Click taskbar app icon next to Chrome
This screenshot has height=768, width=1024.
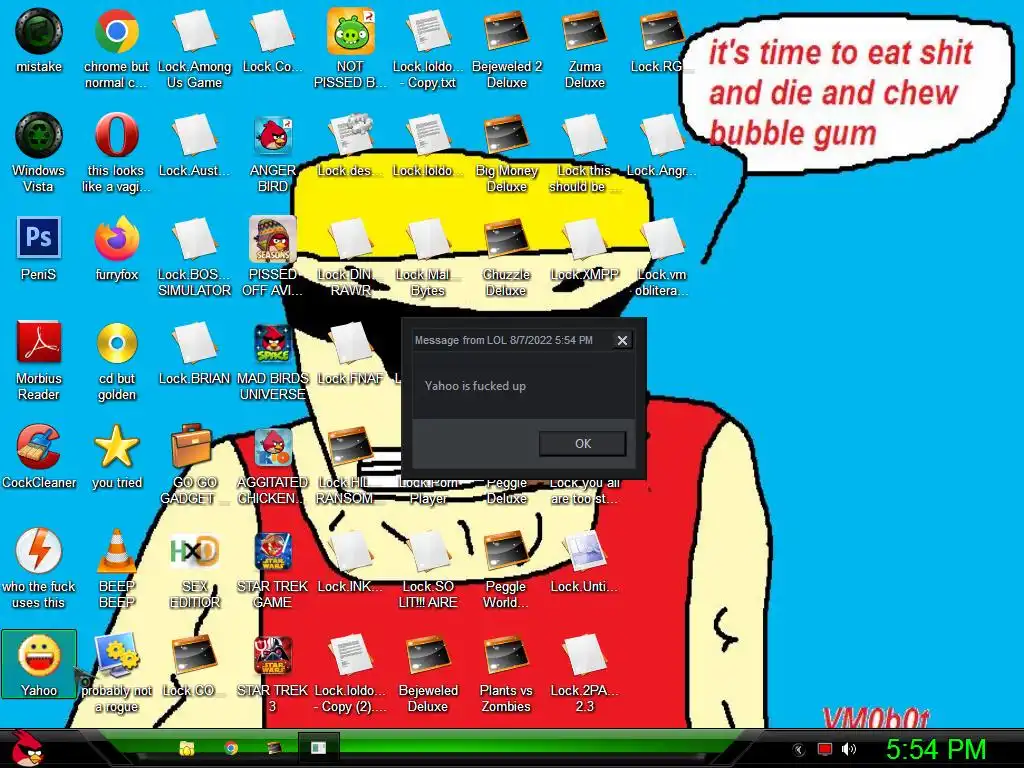tap(274, 748)
